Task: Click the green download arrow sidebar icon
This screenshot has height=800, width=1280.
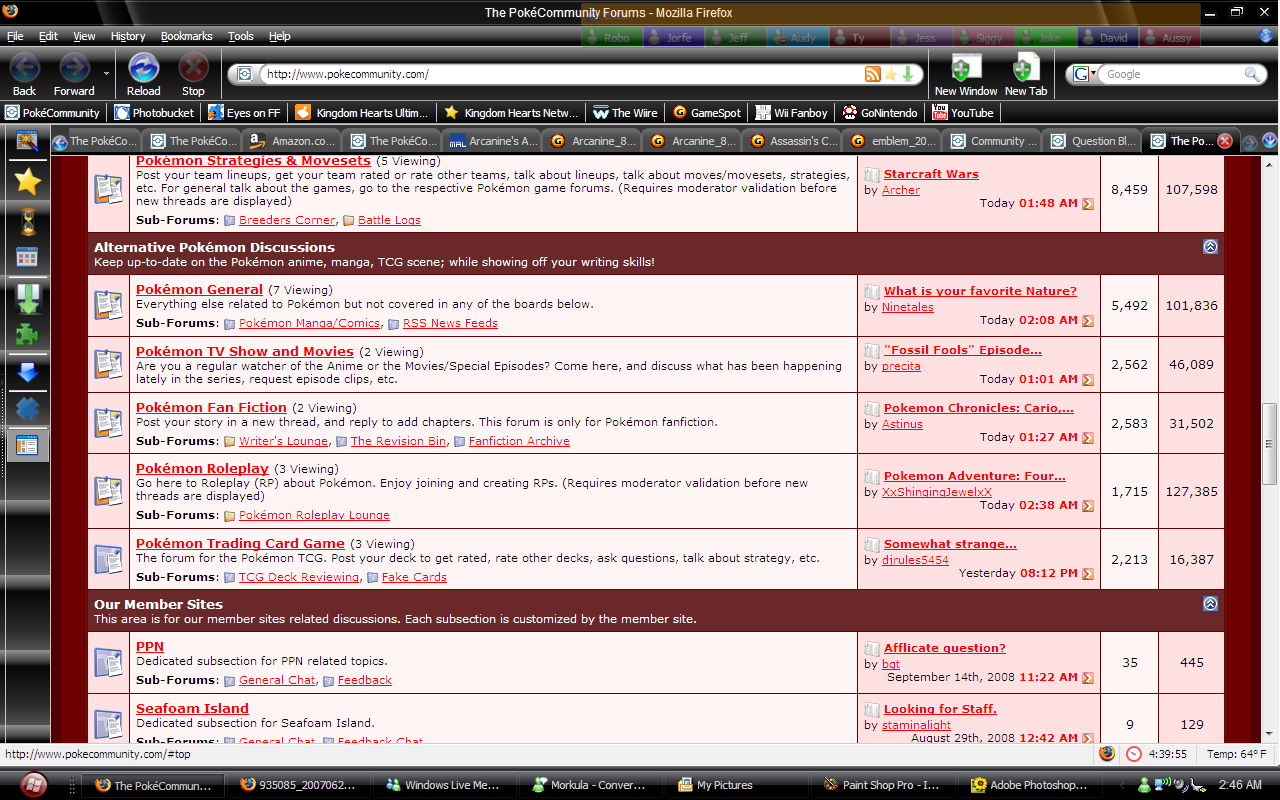Action: pos(27,297)
